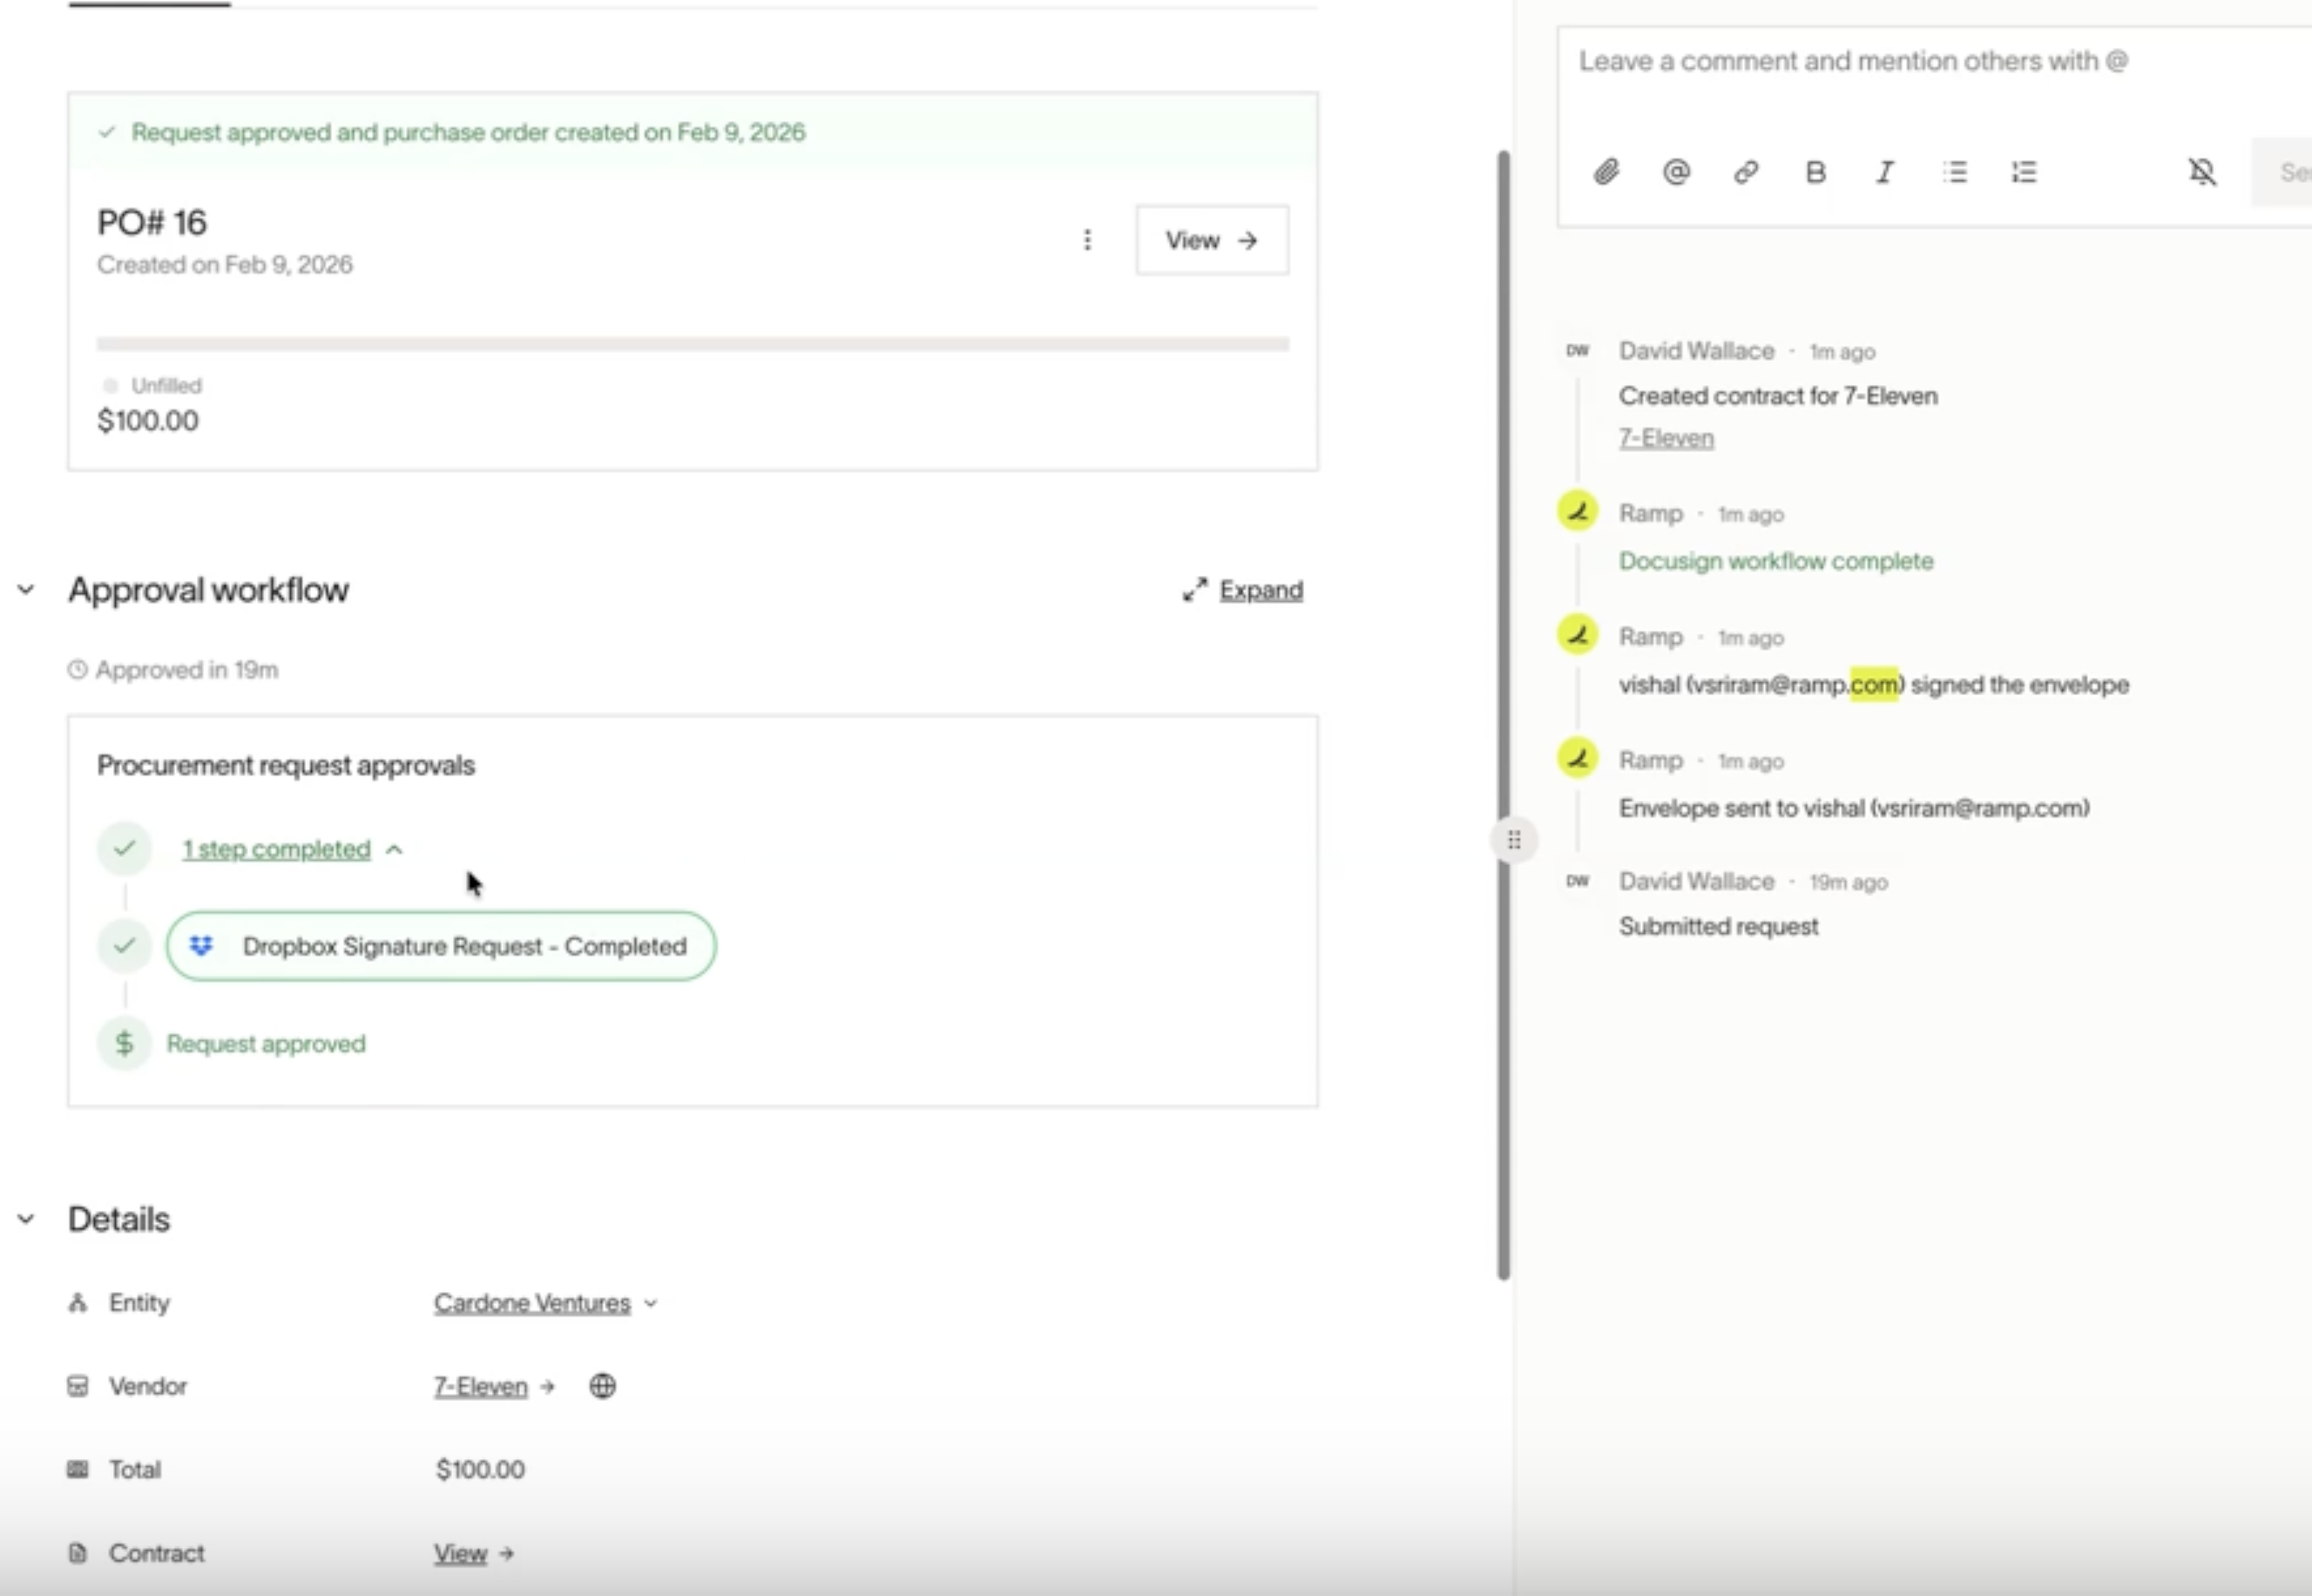Click the green checkmark beside 1 step completed
This screenshot has width=2312, height=1596.
[x=124, y=849]
